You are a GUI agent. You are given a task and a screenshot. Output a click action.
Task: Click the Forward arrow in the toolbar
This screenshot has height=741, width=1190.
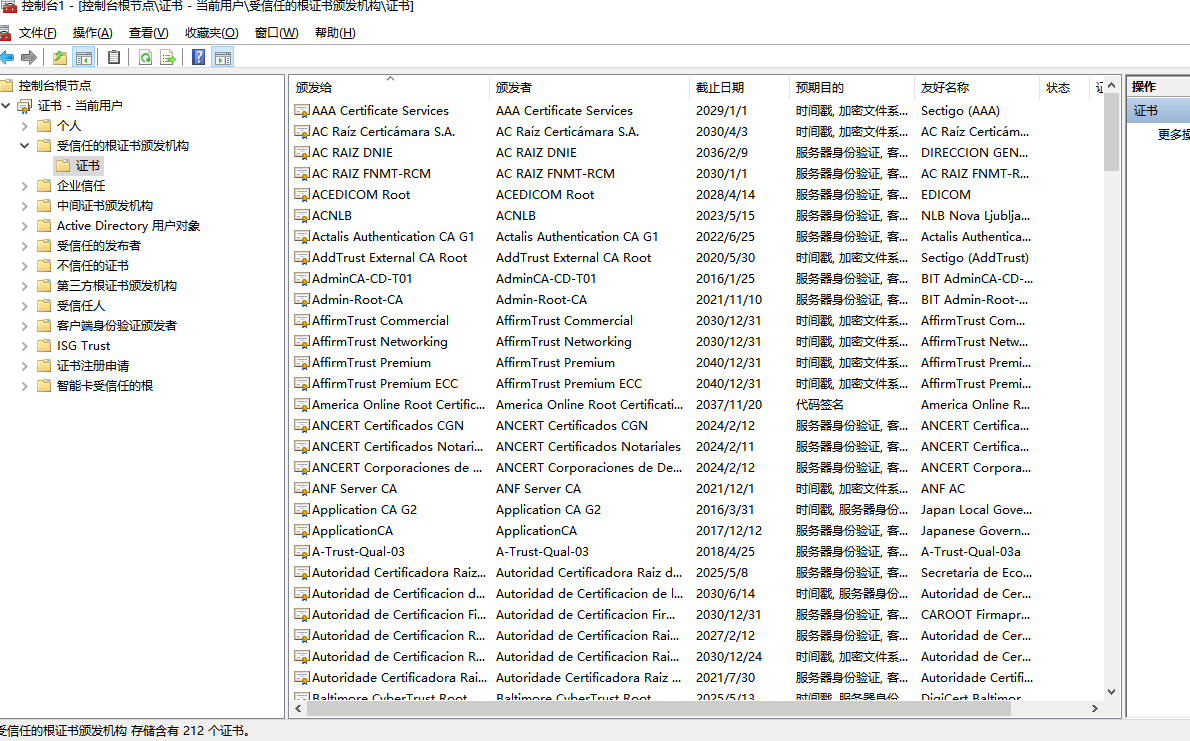point(29,57)
